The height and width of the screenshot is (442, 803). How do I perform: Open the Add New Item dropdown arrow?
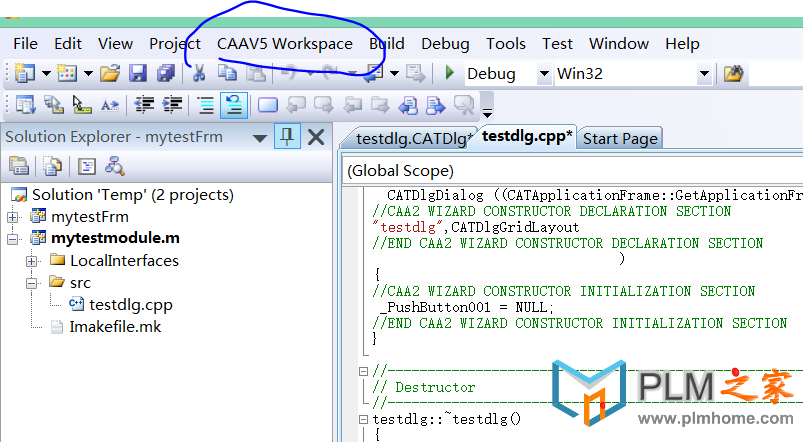[88, 74]
